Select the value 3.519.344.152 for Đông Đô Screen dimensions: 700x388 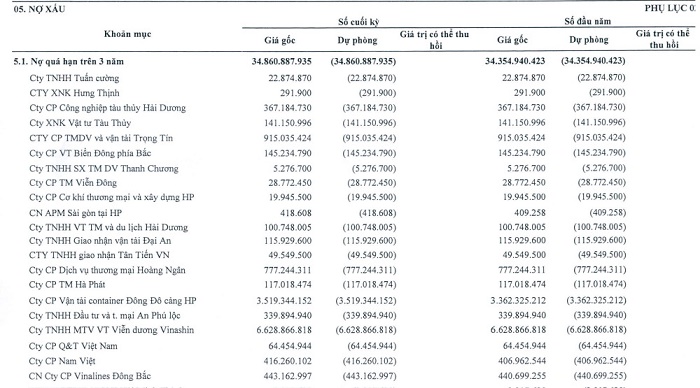(284, 300)
